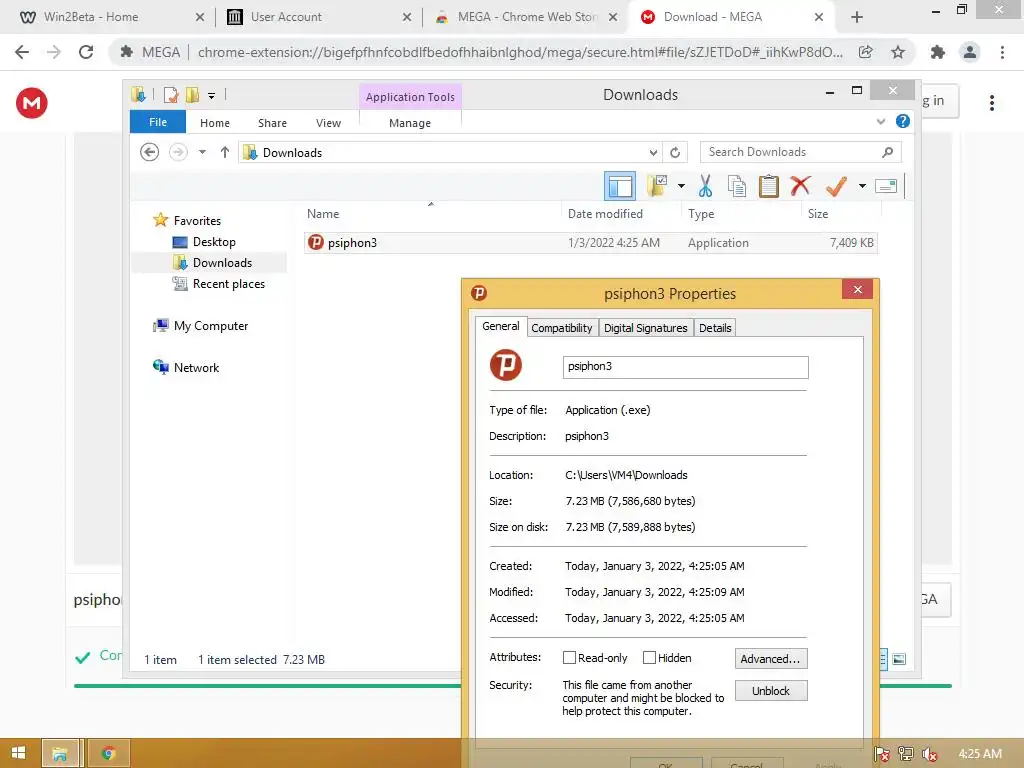Open the Chrome extensions puzzle icon
This screenshot has height=768, width=1024.
(x=938, y=52)
